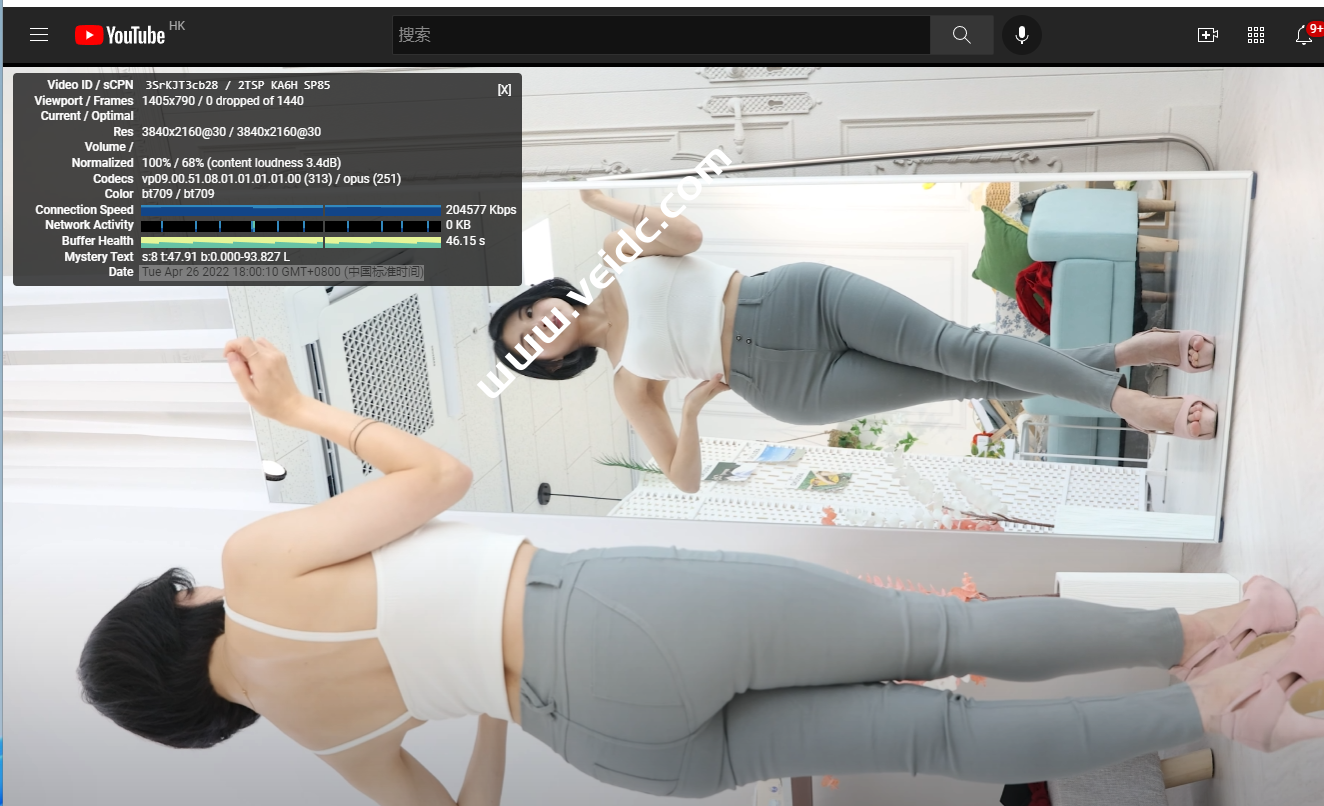Click the Mystery Text value
1324x806 pixels.
point(216,257)
